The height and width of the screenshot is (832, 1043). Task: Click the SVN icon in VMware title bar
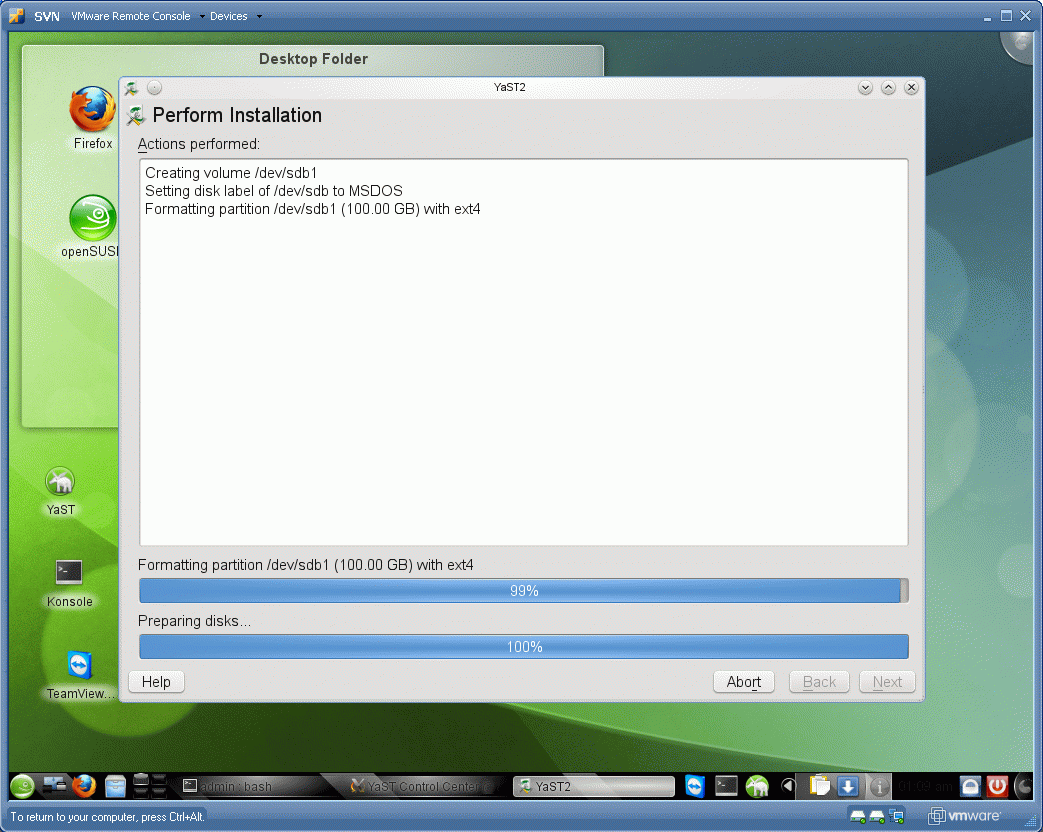(x=17, y=15)
